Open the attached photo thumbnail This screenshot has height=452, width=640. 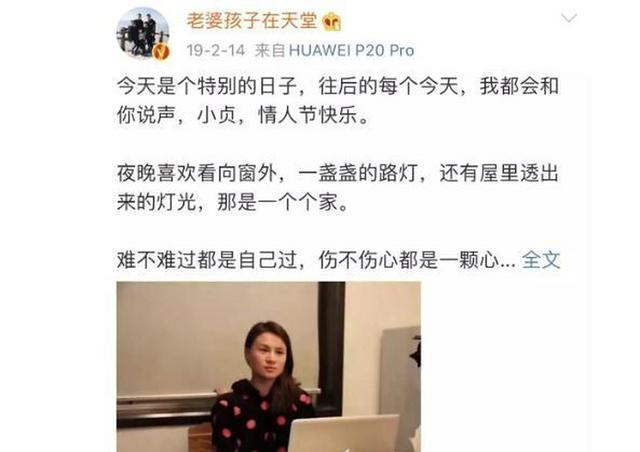point(269,367)
